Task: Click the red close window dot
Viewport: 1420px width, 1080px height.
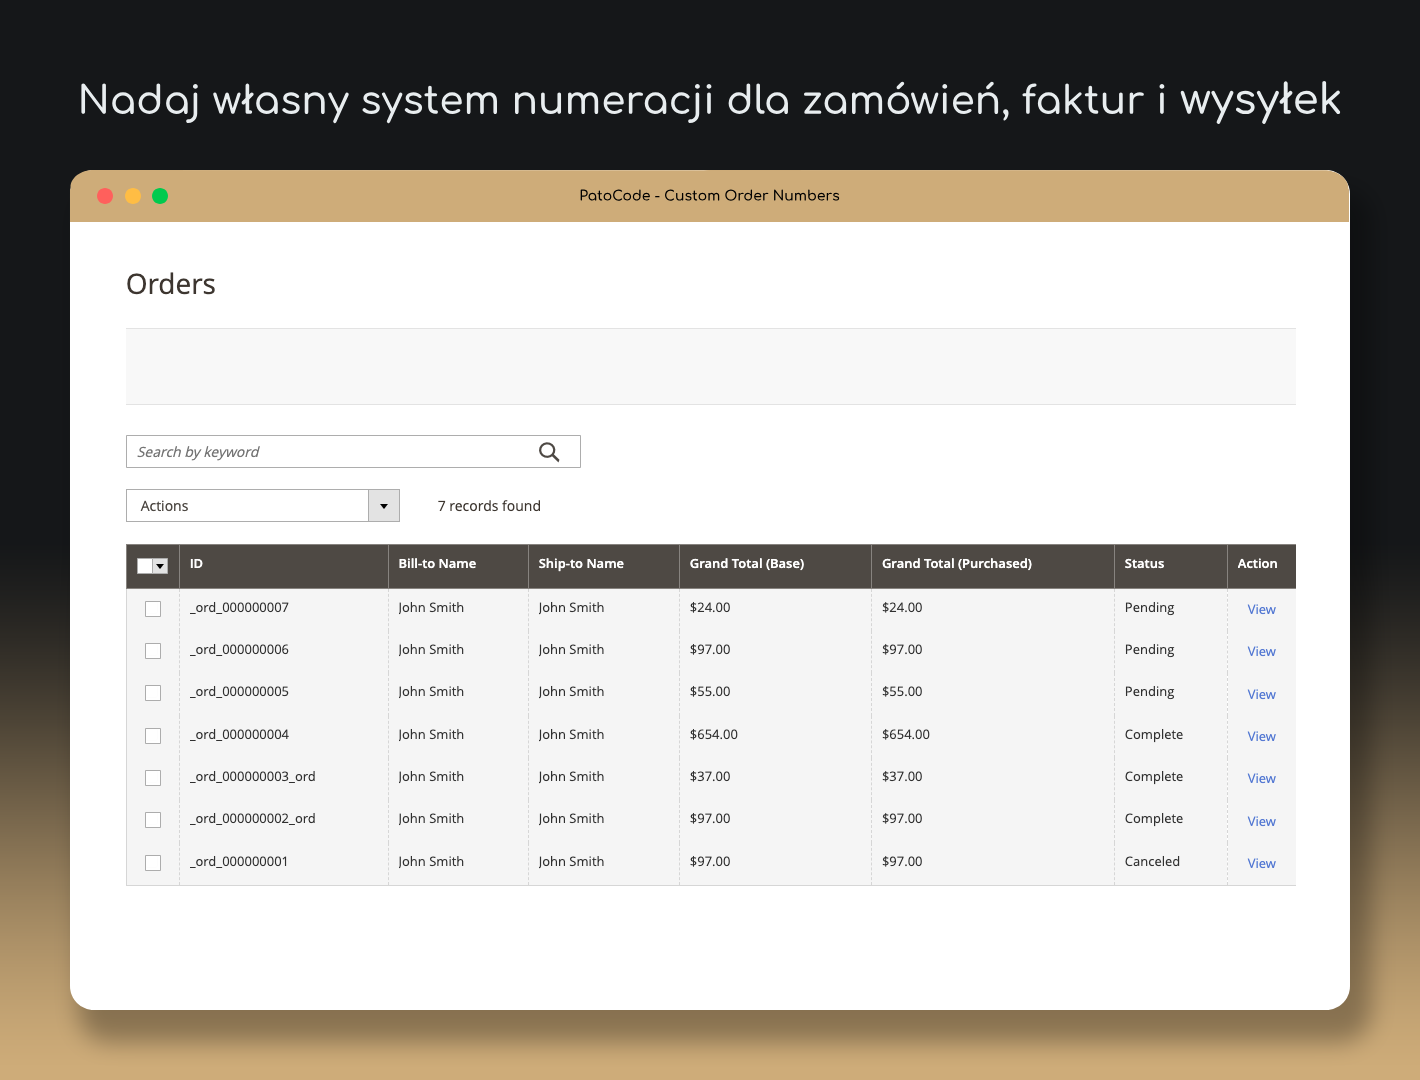Action: [x=105, y=196]
